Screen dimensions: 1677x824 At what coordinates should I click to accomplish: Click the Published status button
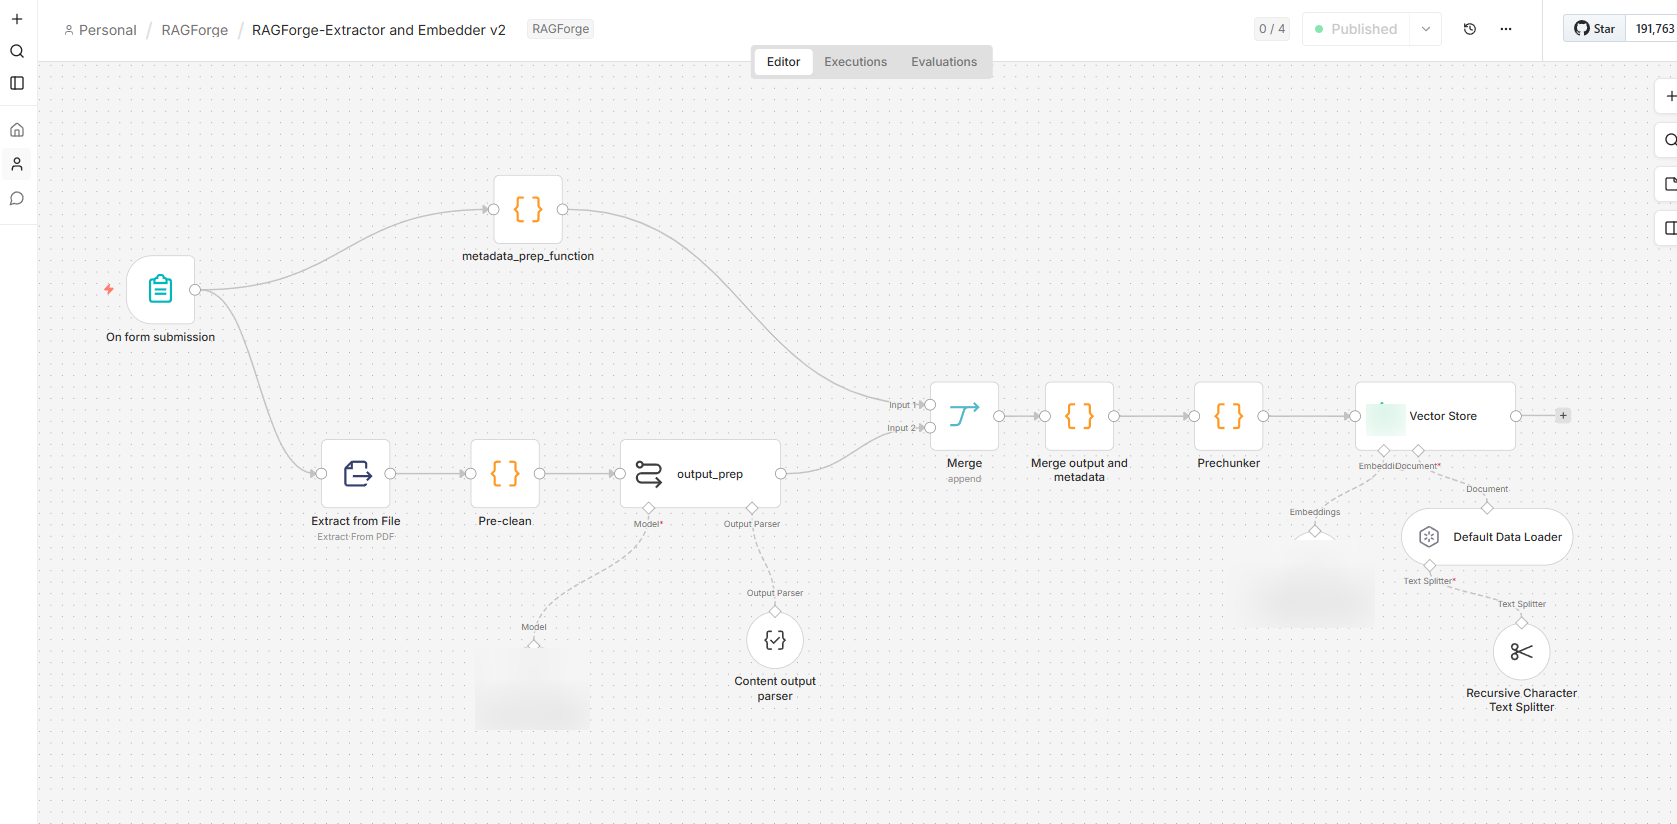pyautogui.click(x=1356, y=29)
